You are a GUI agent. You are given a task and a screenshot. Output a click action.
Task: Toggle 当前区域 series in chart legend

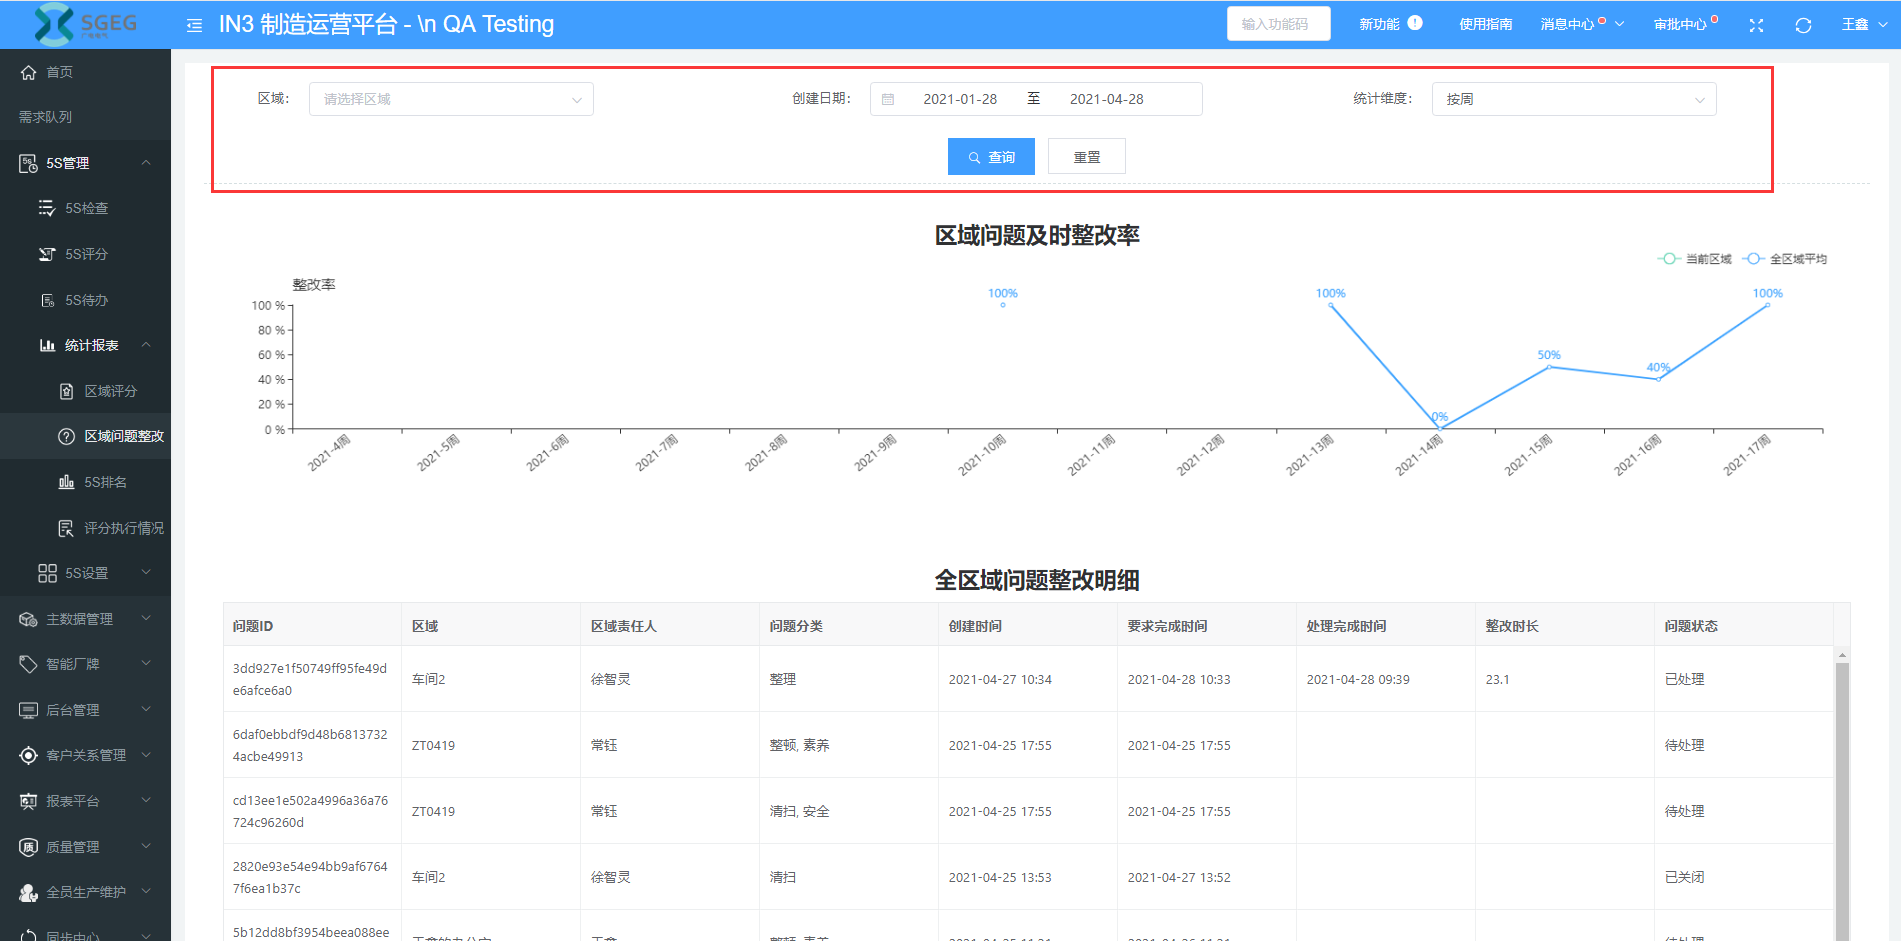pos(1695,259)
